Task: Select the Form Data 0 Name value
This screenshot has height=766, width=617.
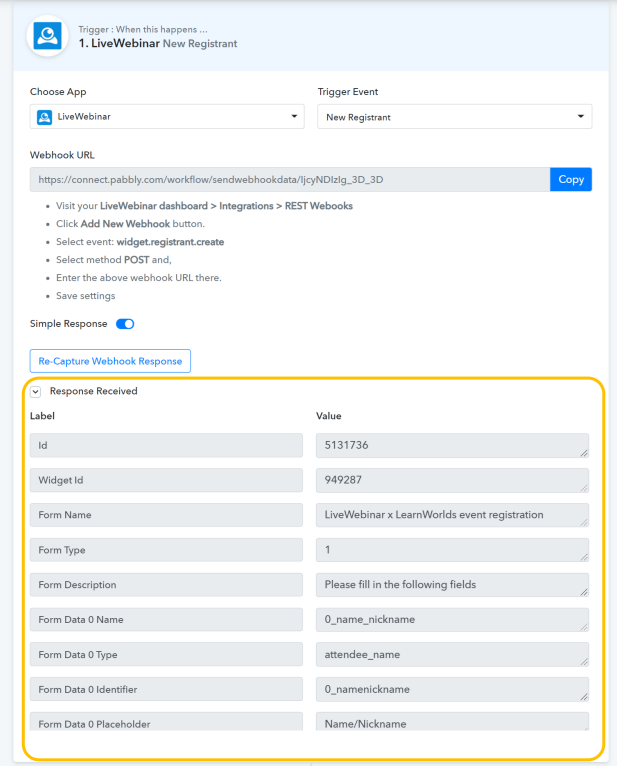Action: (x=452, y=620)
